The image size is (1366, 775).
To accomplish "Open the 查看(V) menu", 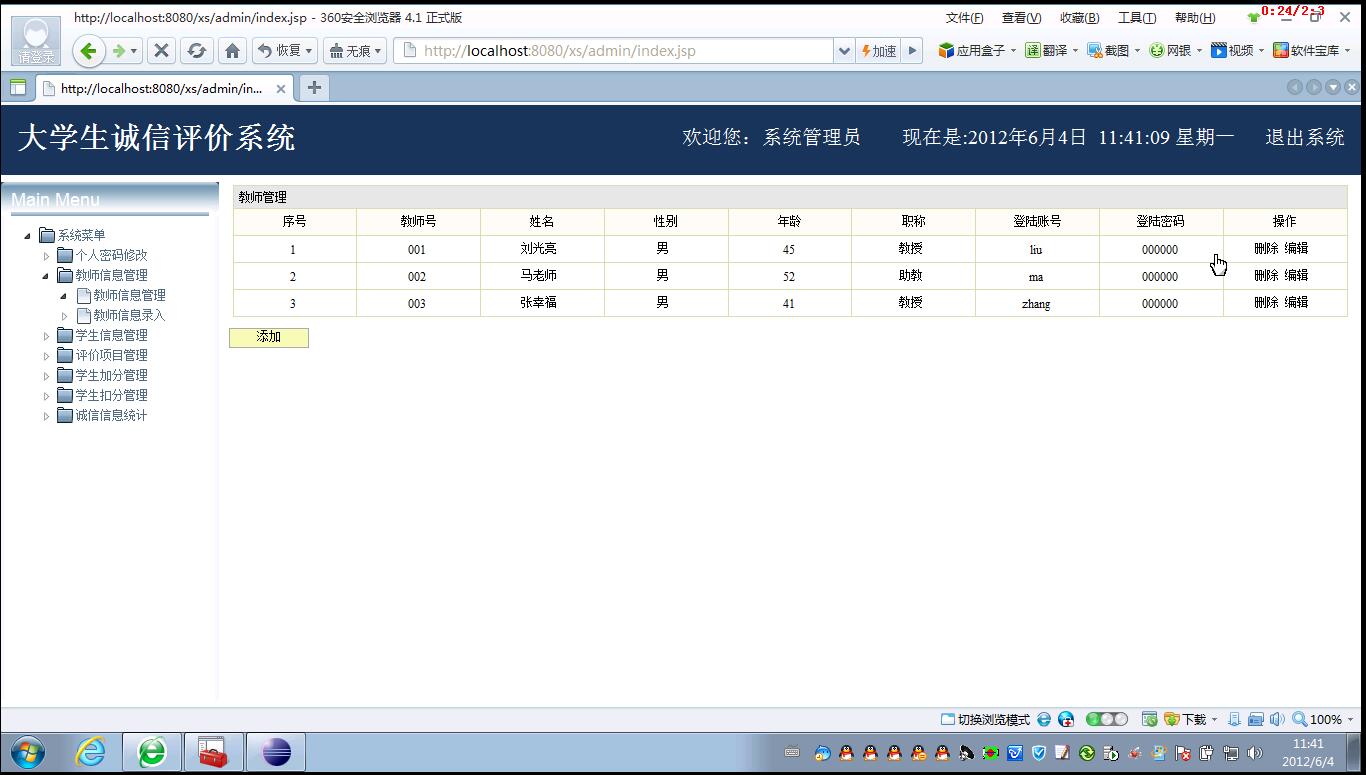I will (x=1021, y=18).
